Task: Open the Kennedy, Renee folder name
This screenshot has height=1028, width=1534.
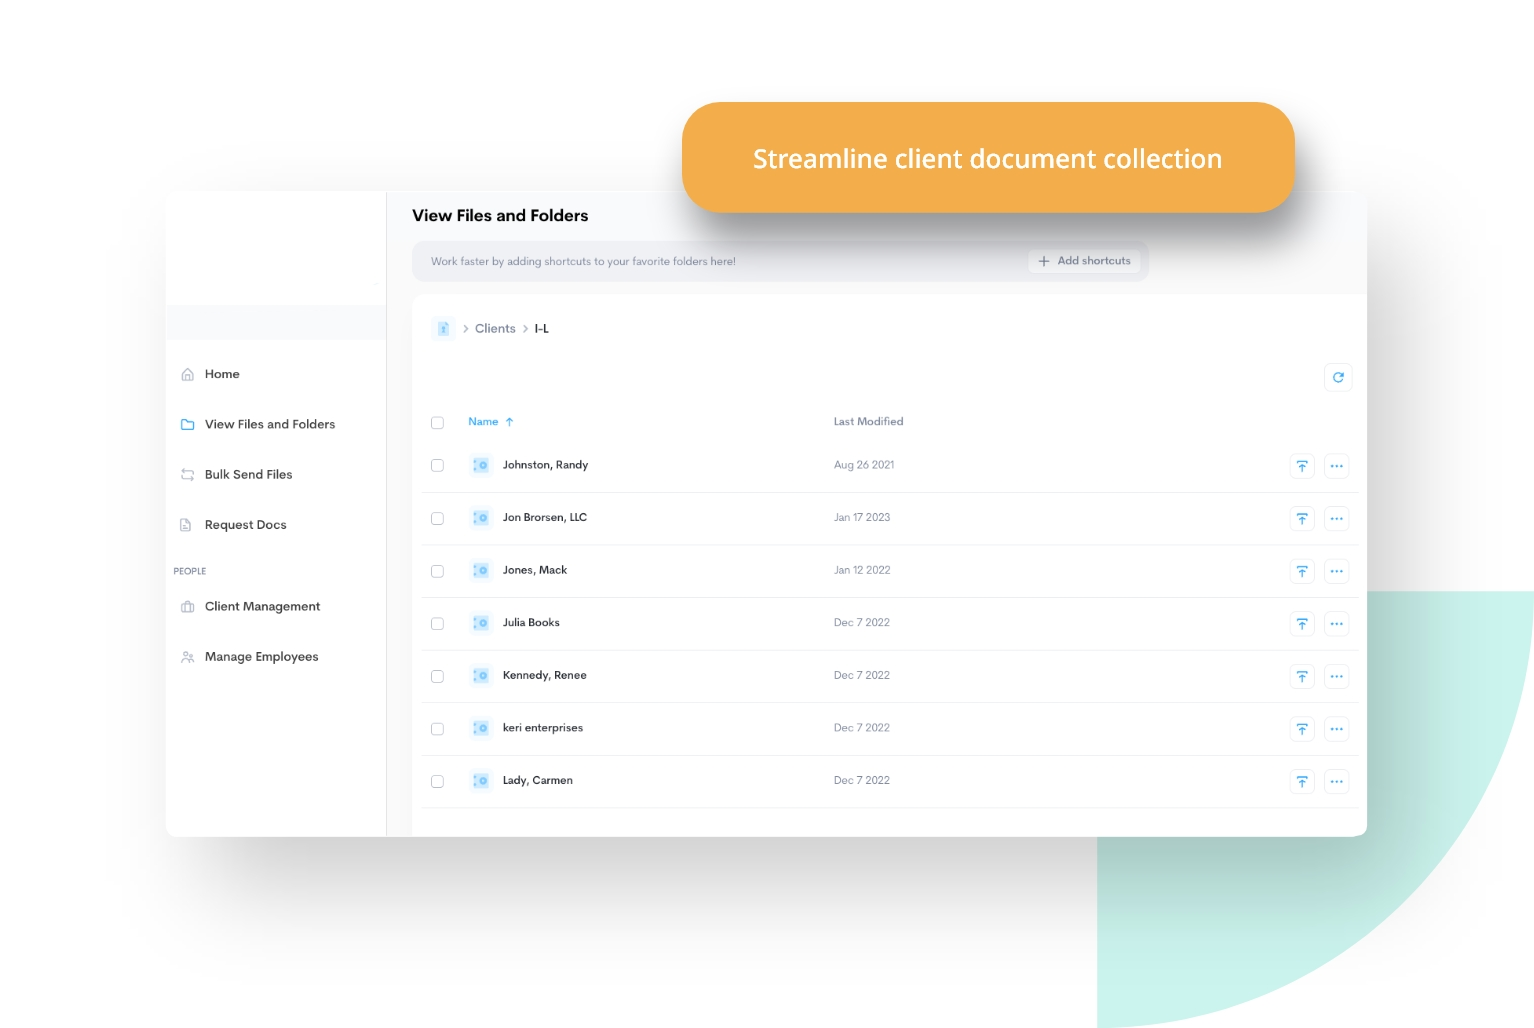Action: pyautogui.click(x=544, y=675)
